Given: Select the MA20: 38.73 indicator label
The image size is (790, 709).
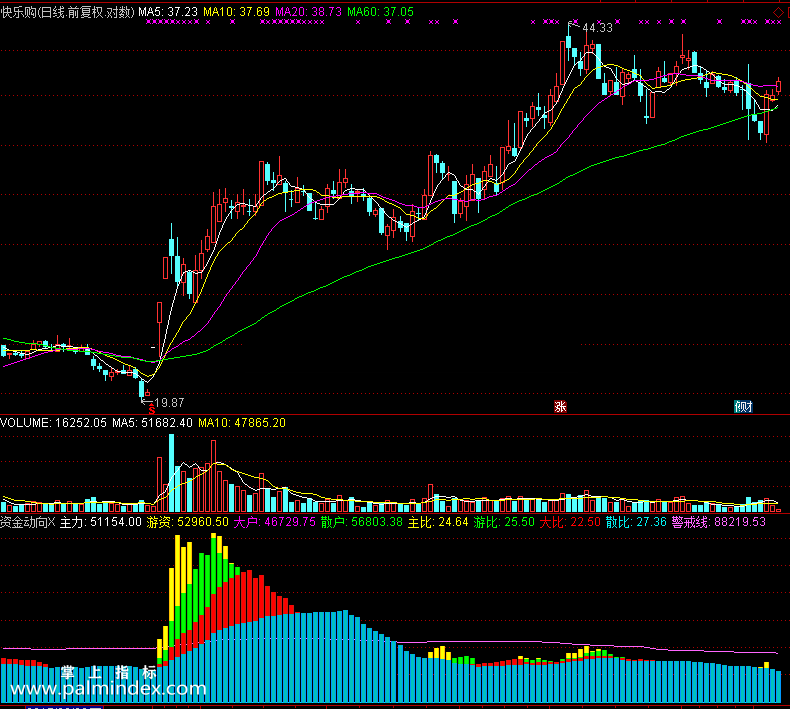Looking at the screenshot, I should 309,12.
